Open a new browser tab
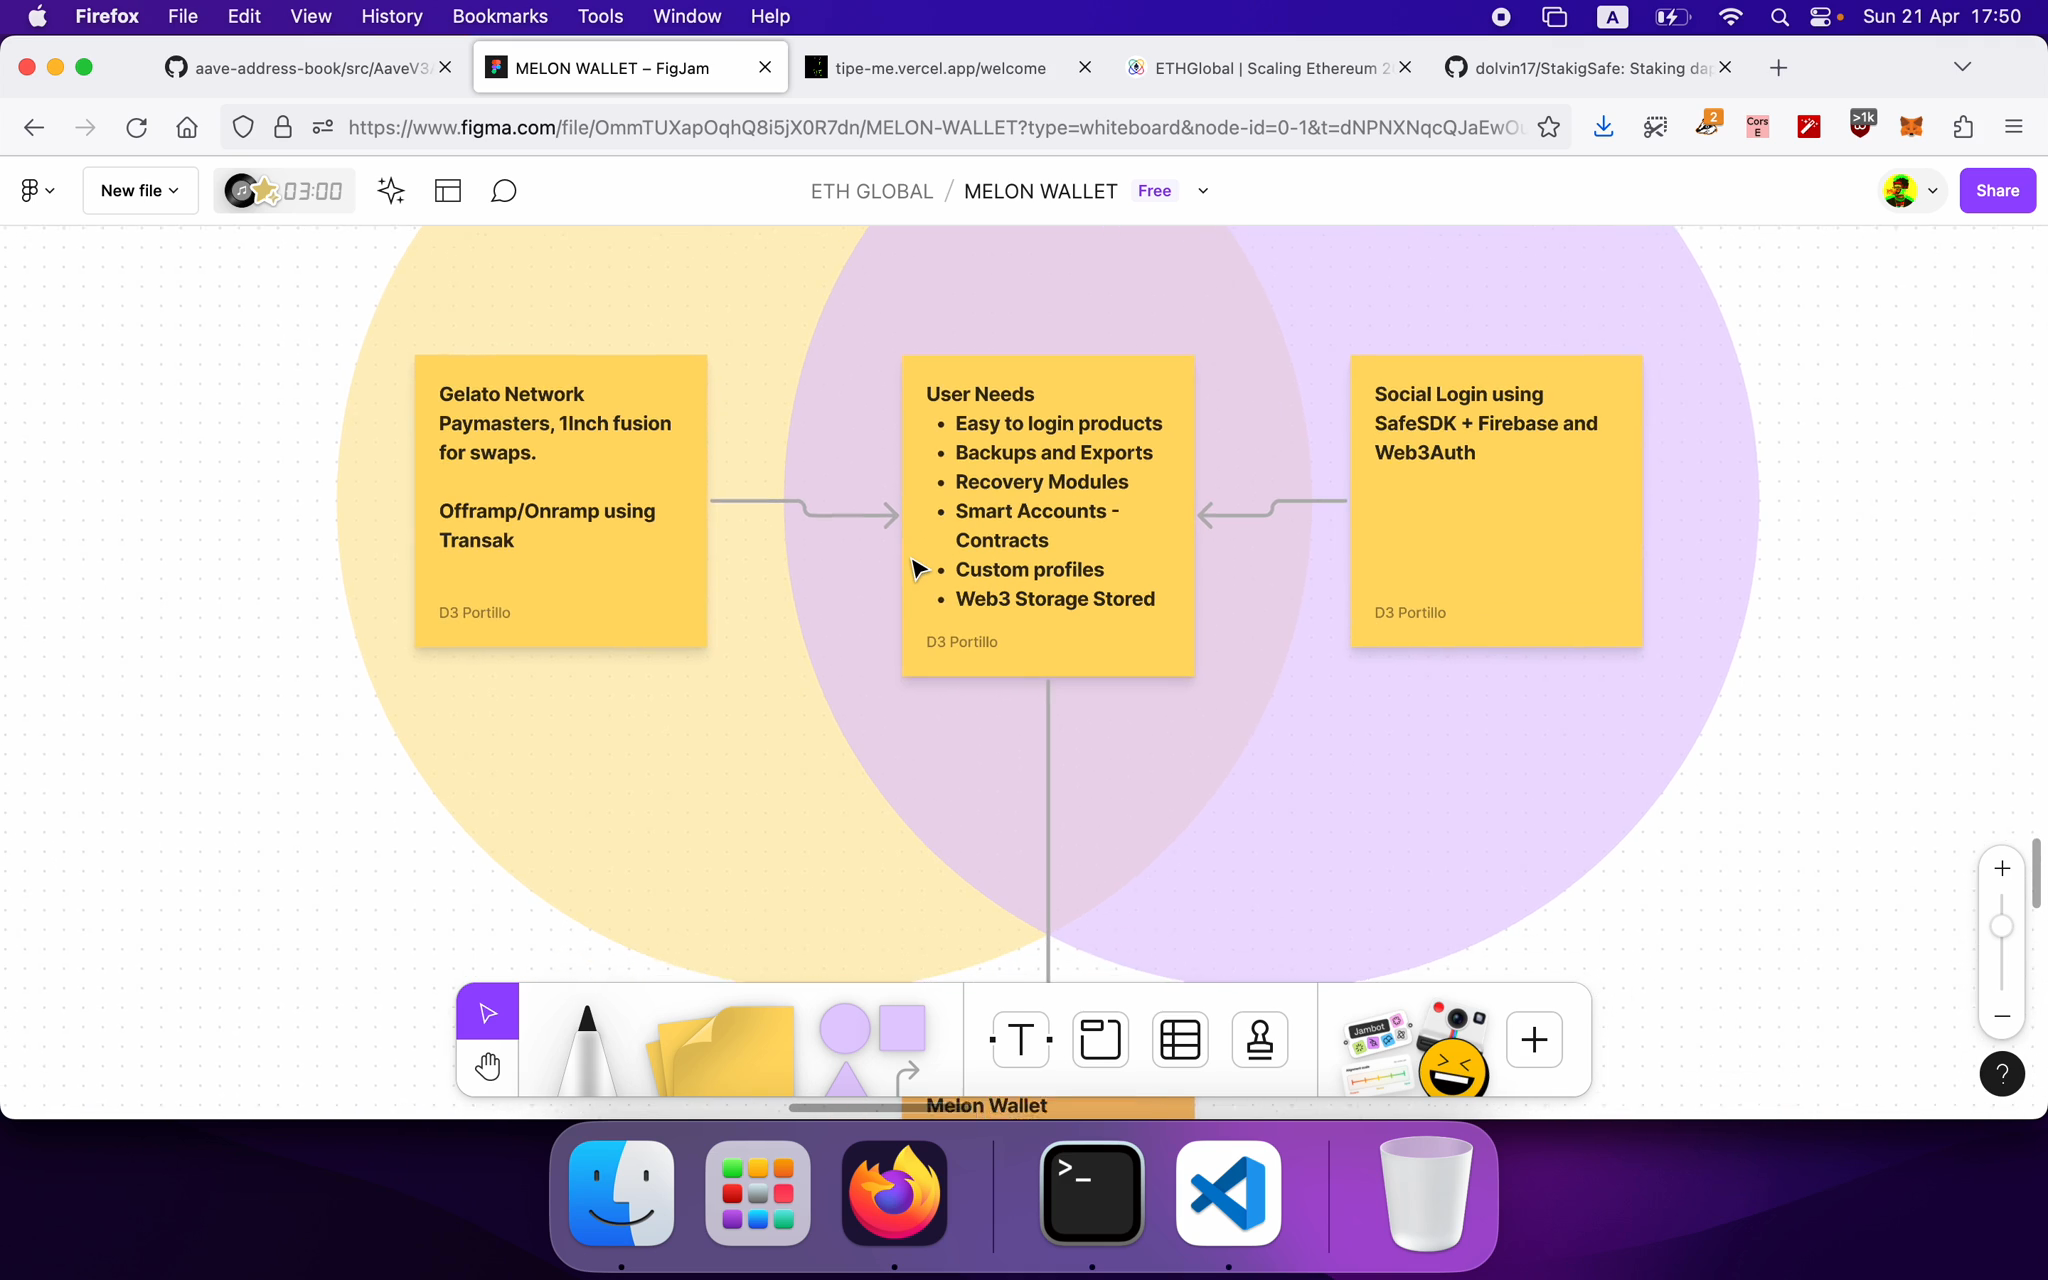Screen dimensions: 2048x1280 (1778, 68)
